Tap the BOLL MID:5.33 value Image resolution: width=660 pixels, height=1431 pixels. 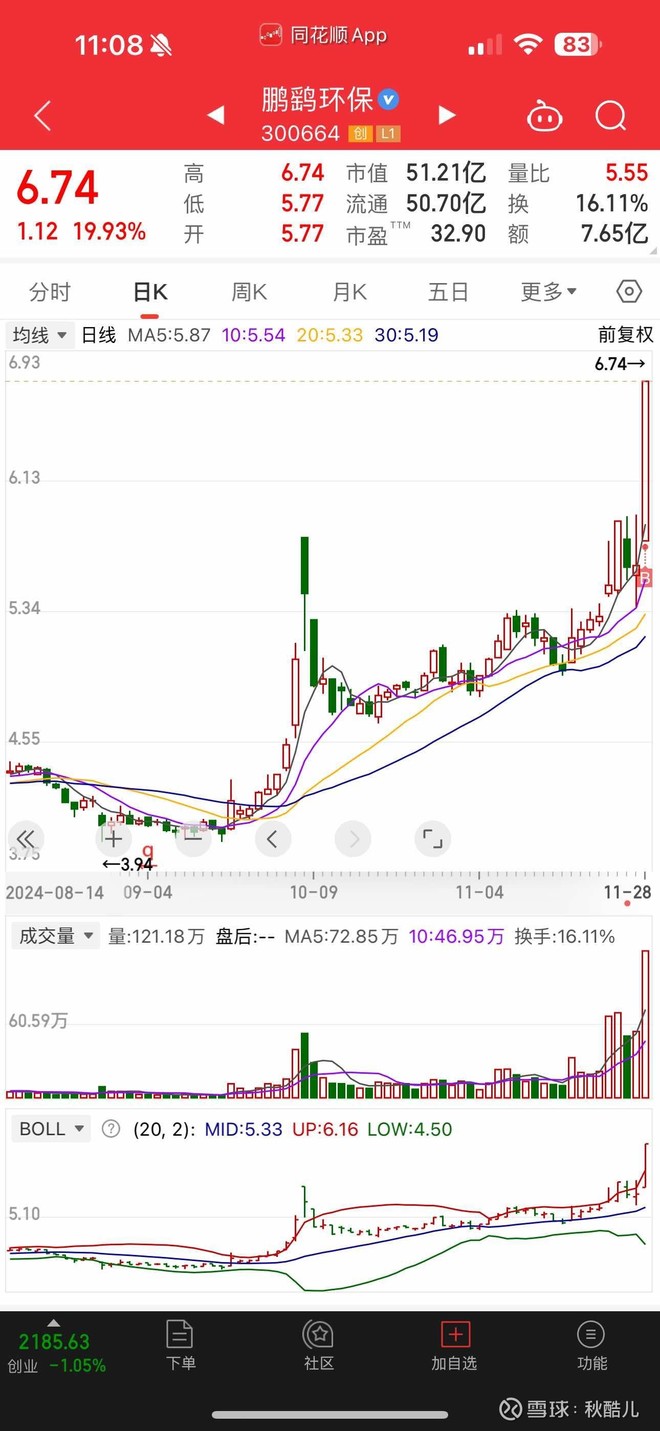[x=244, y=1129]
